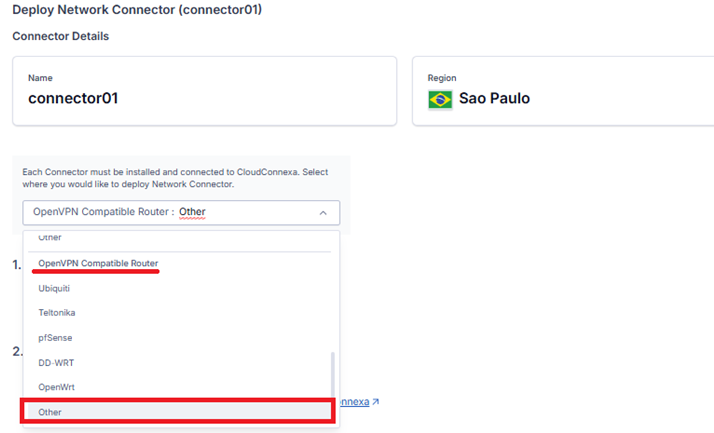
Task: Select pfSense in the dropdown list
Action: click(55, 338)
